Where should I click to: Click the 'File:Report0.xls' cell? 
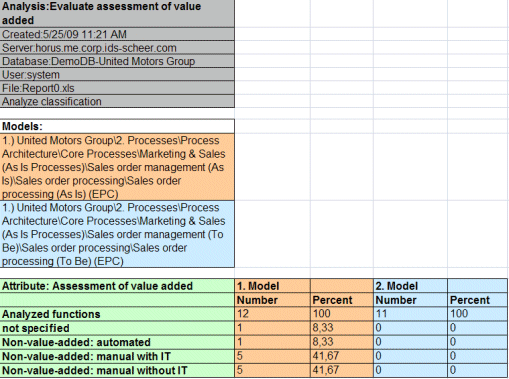(x=117, y=88)
